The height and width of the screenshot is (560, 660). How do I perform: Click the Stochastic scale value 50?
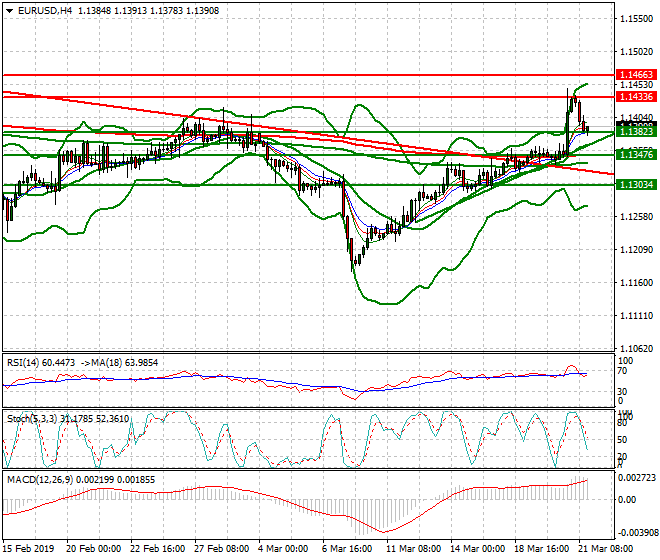point(622,440)
